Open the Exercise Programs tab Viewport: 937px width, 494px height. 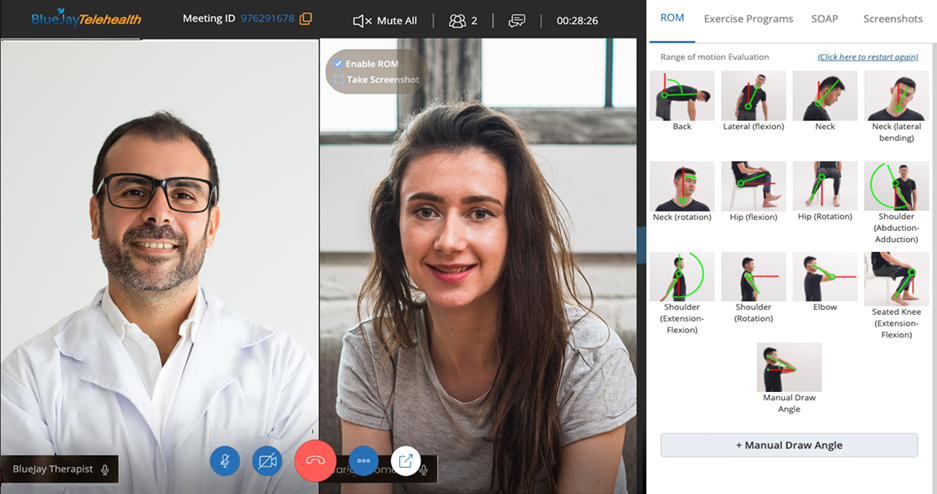coord(748,19)
